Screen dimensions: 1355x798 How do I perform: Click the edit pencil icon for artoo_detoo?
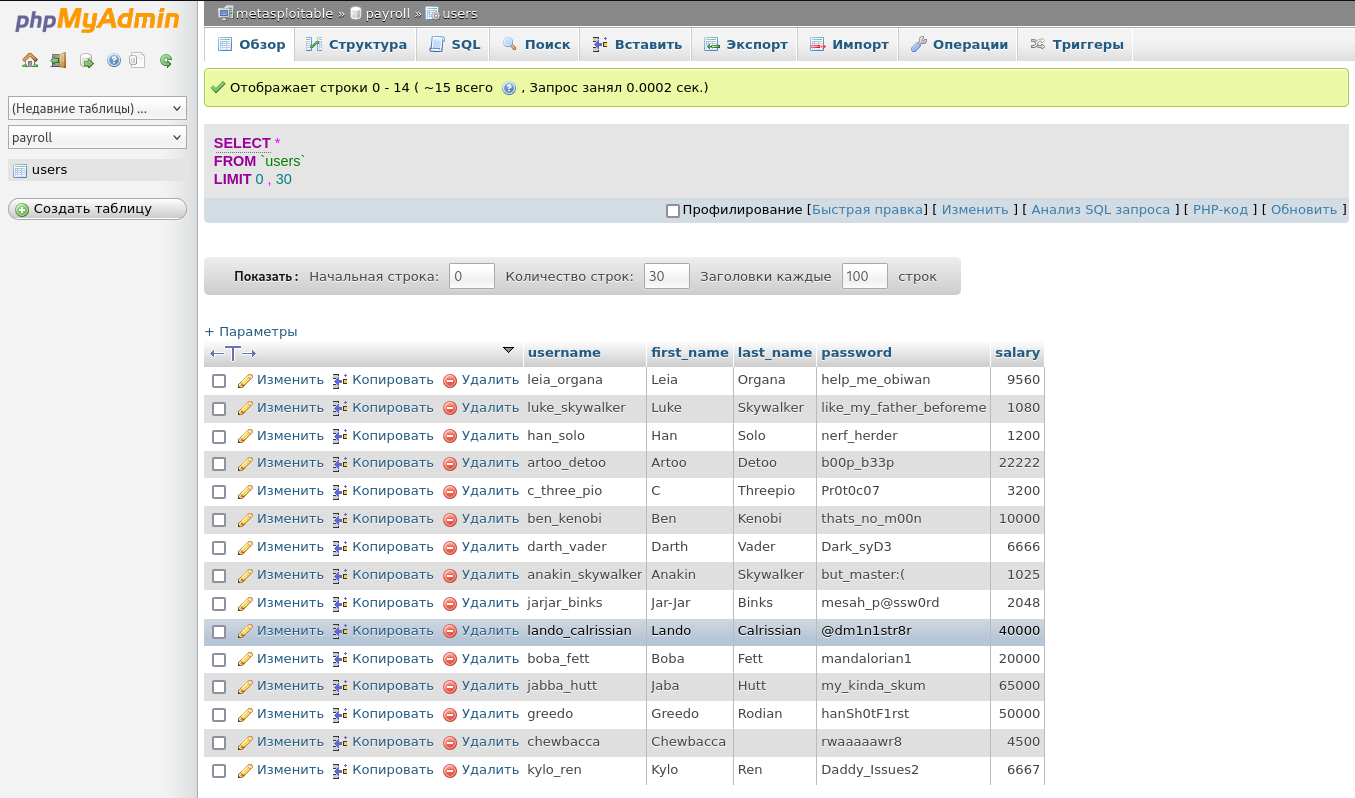tap(245, 464)
